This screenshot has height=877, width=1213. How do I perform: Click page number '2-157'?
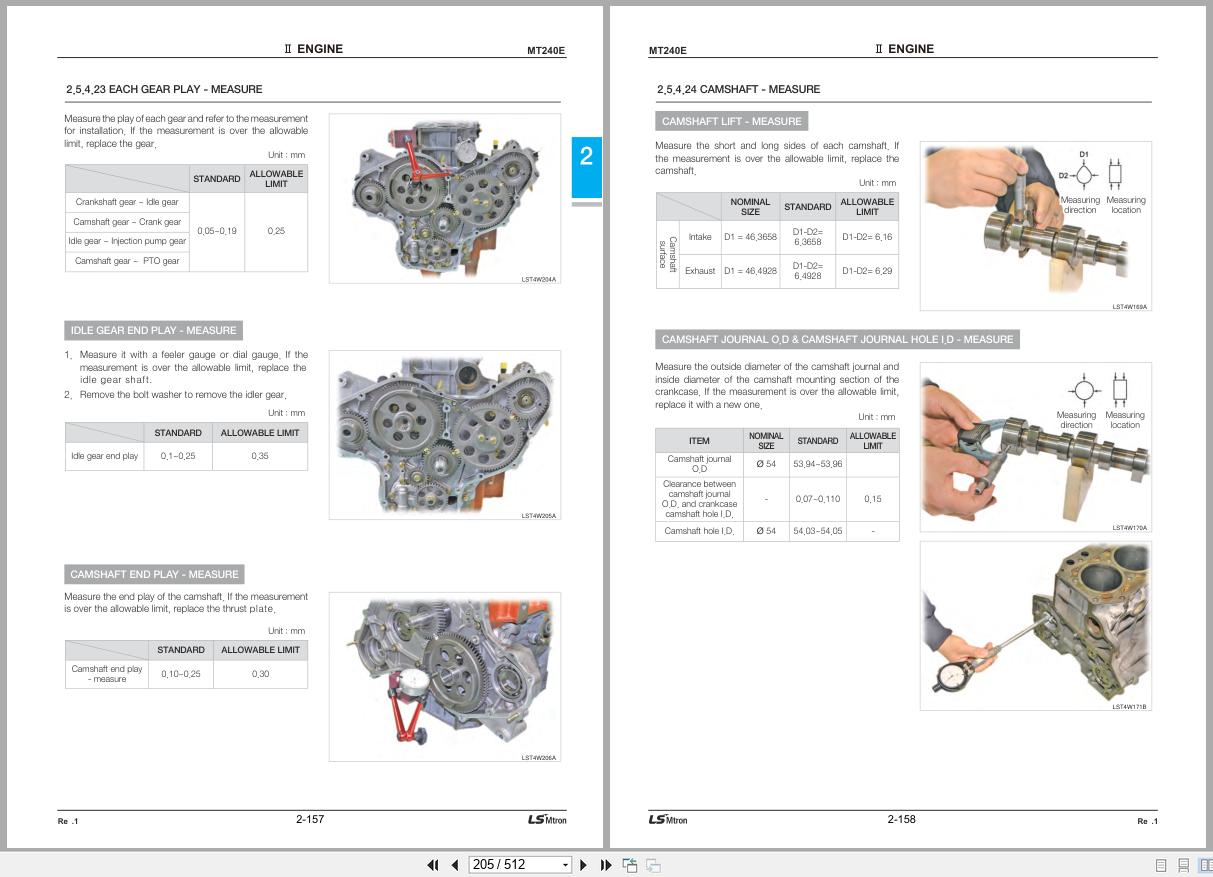click(310, 819)
